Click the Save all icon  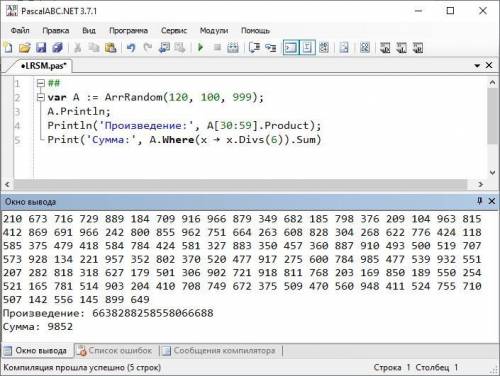pyautogui.click(x=58, y=48)
